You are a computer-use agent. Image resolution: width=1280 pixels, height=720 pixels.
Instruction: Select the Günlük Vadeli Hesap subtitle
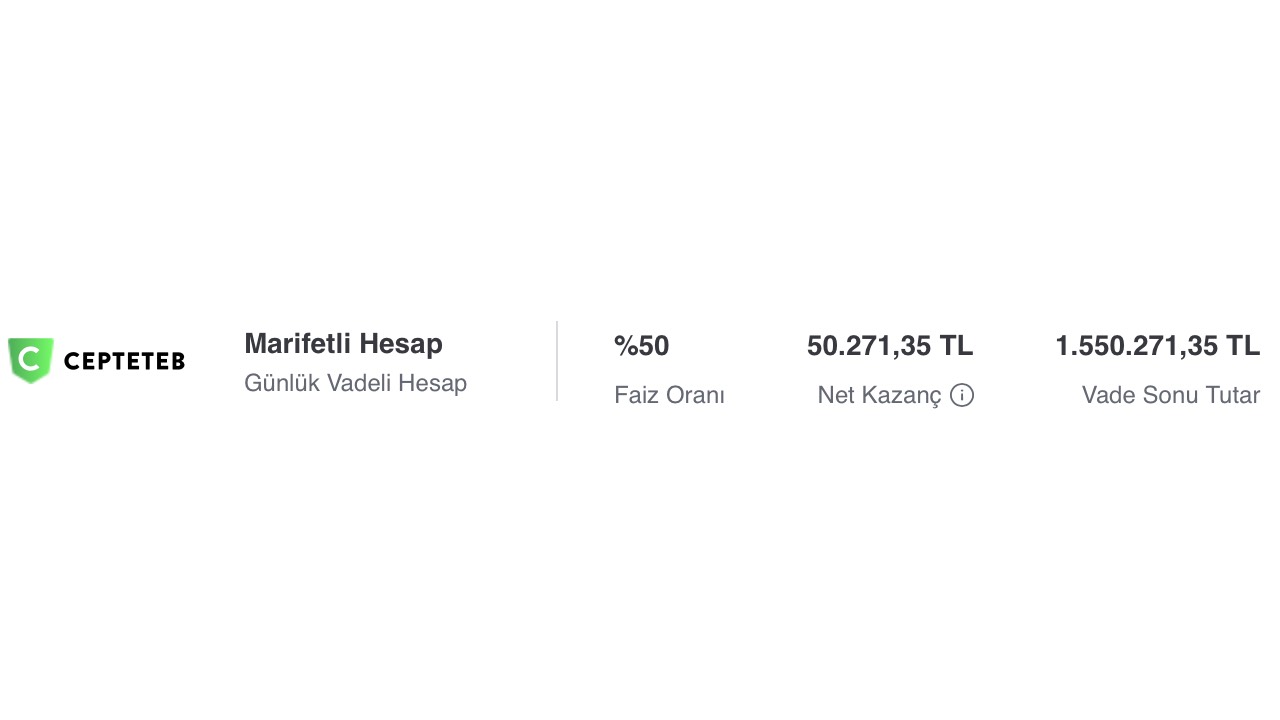[355, 383]
